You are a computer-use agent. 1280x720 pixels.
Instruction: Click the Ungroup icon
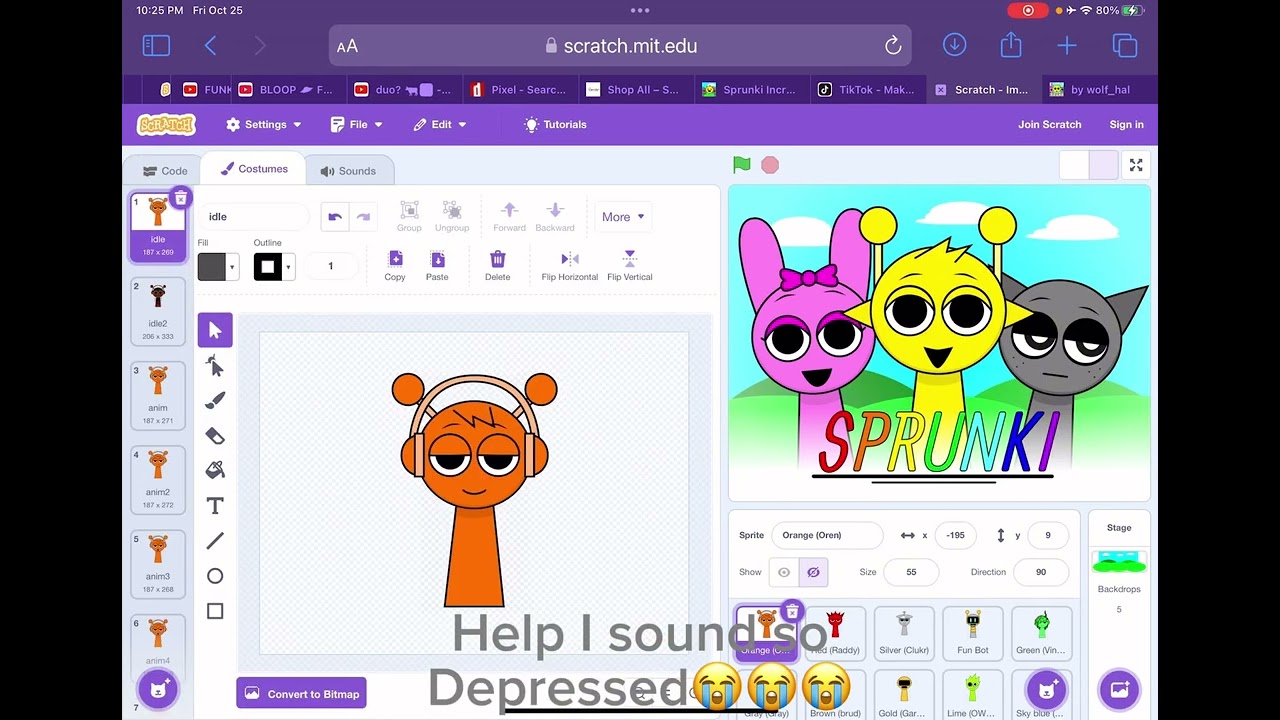point(452,216)
